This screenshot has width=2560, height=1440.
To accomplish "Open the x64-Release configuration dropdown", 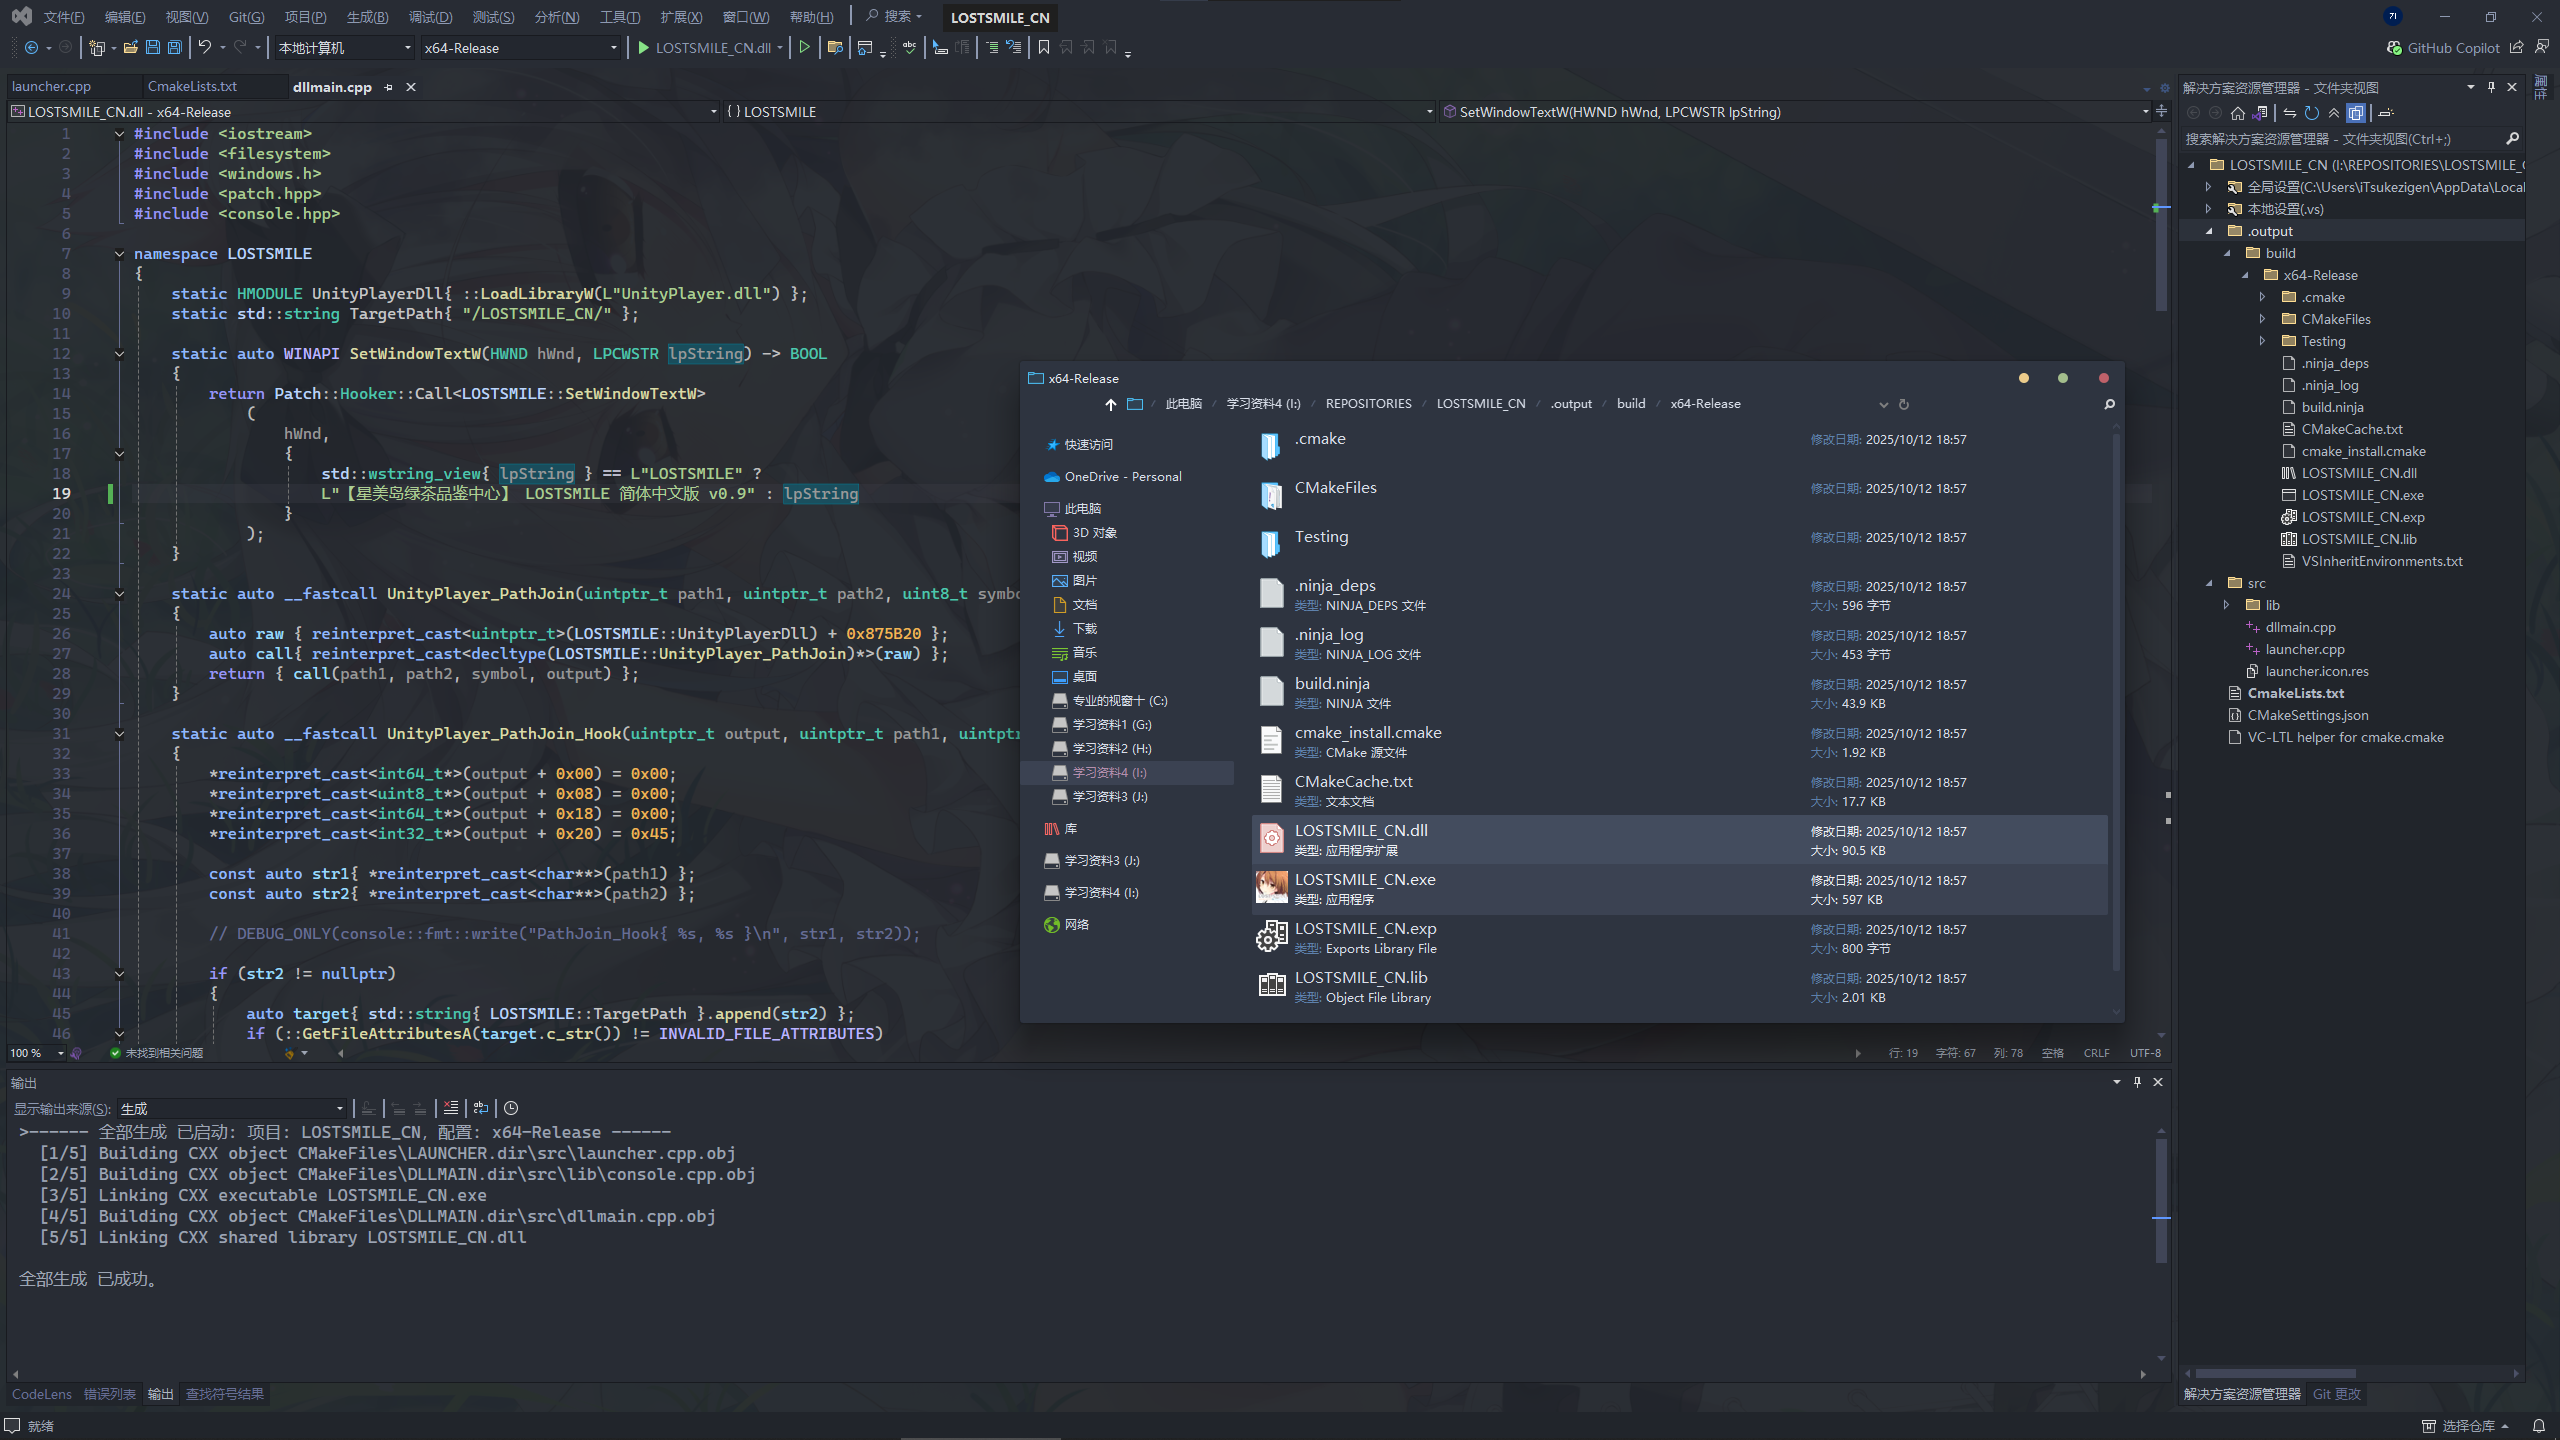I will coord(614,47).
